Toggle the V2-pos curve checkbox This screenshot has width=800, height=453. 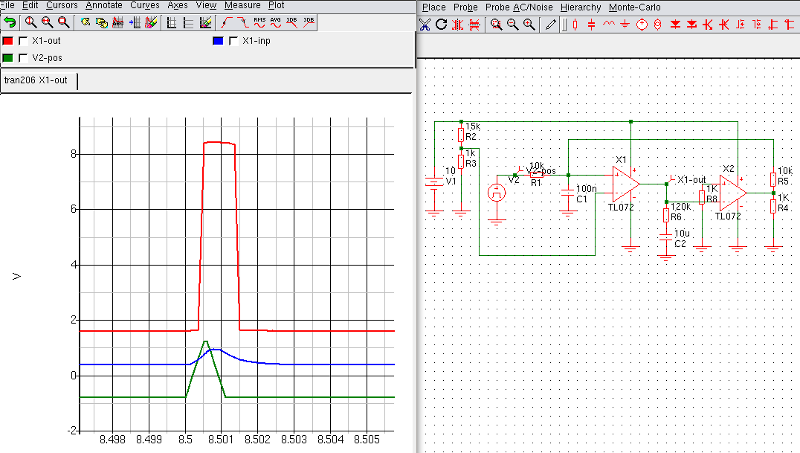(x=24, y=58)
